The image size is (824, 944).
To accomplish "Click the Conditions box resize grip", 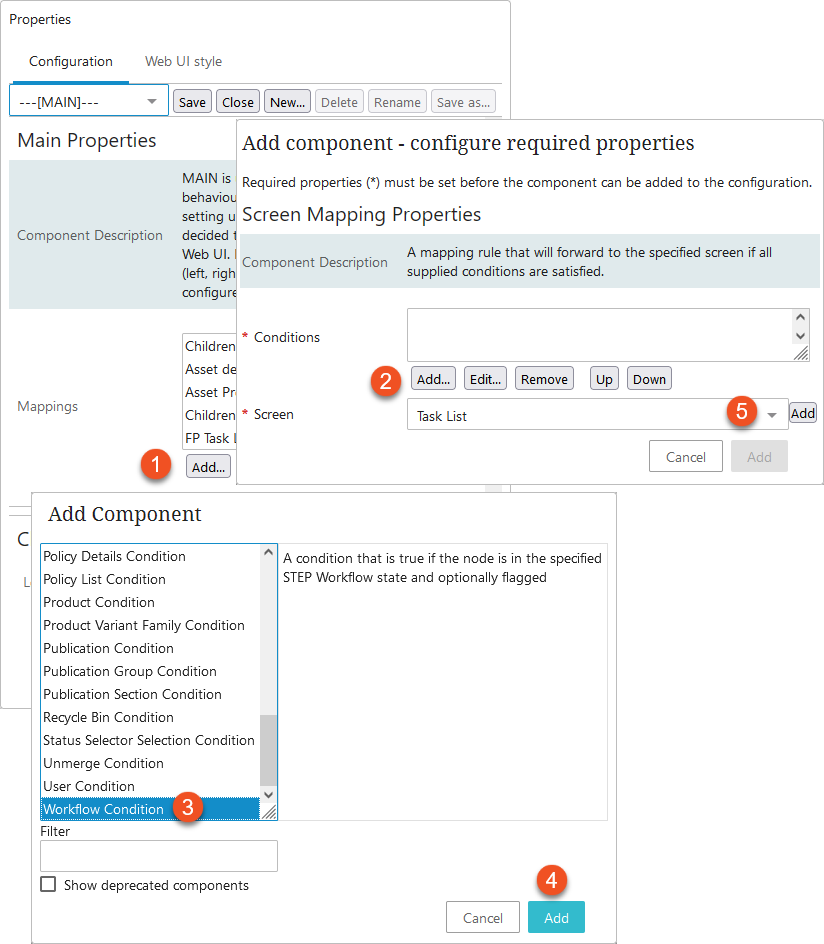I will 801,353.
